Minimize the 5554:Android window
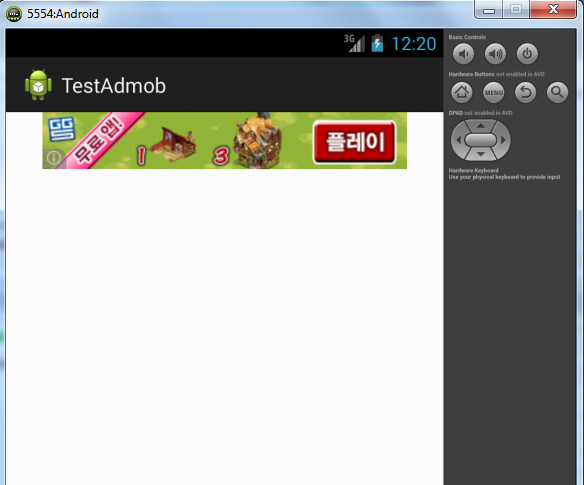The width and height of the screenshot is (584, 485). [489, 10]
